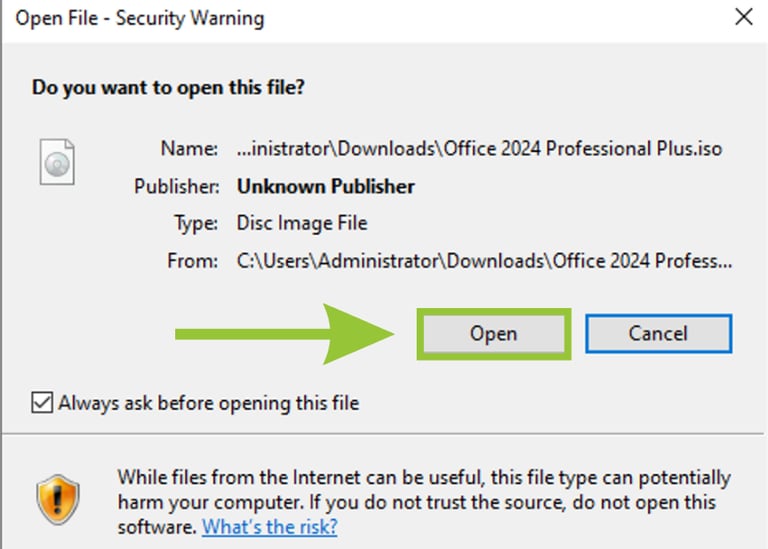The height and width of the screenshot is (549, 768).
Task: Click the disc image file icon
Action: pyautogui.click(x=57, y=162)
